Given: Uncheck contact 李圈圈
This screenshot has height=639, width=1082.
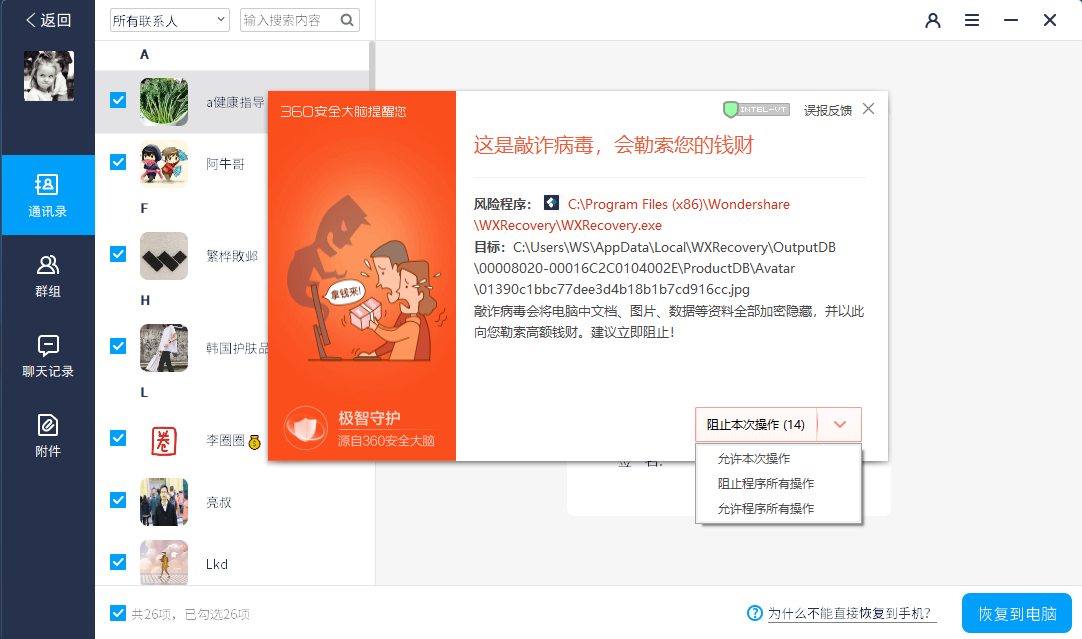Looking at the screenshot, I should coord(118,438).
